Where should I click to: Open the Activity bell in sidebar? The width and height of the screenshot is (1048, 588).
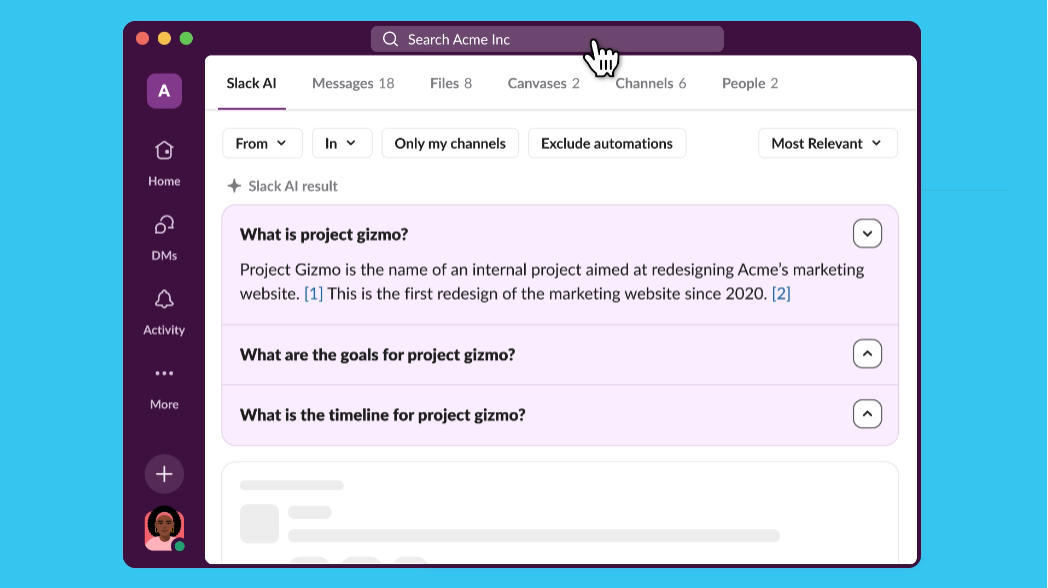point(164,312)
